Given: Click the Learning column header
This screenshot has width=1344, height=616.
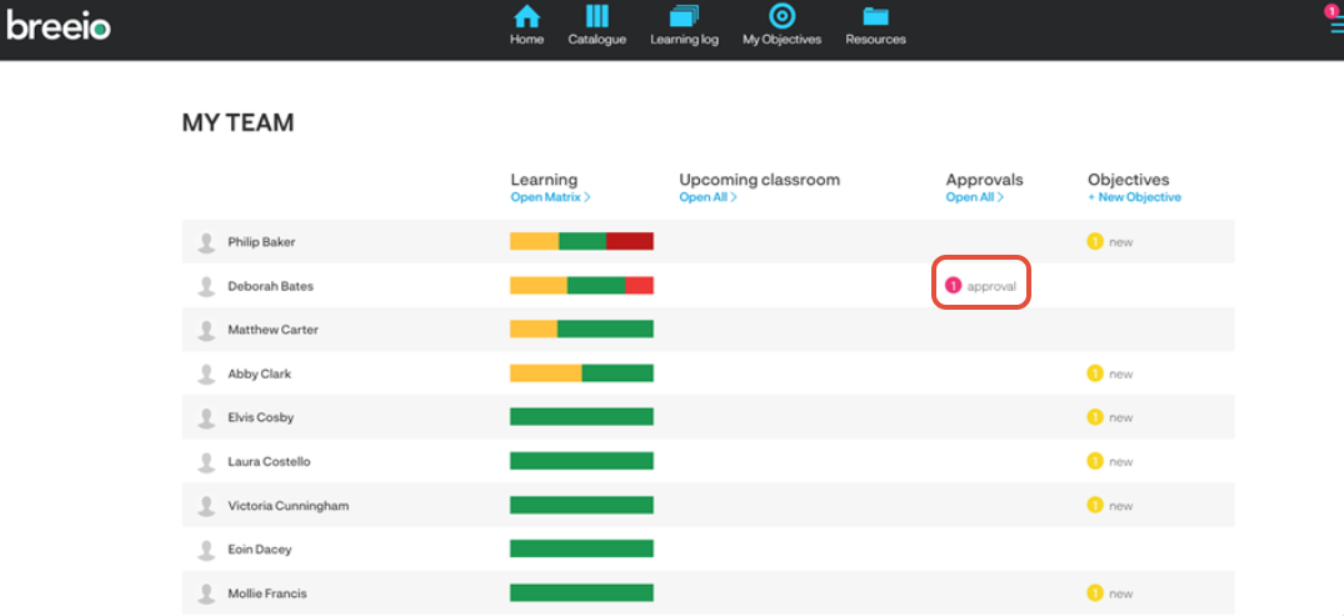Looking at the screenshot, I should pyautogui.click(x=544, y=180).
